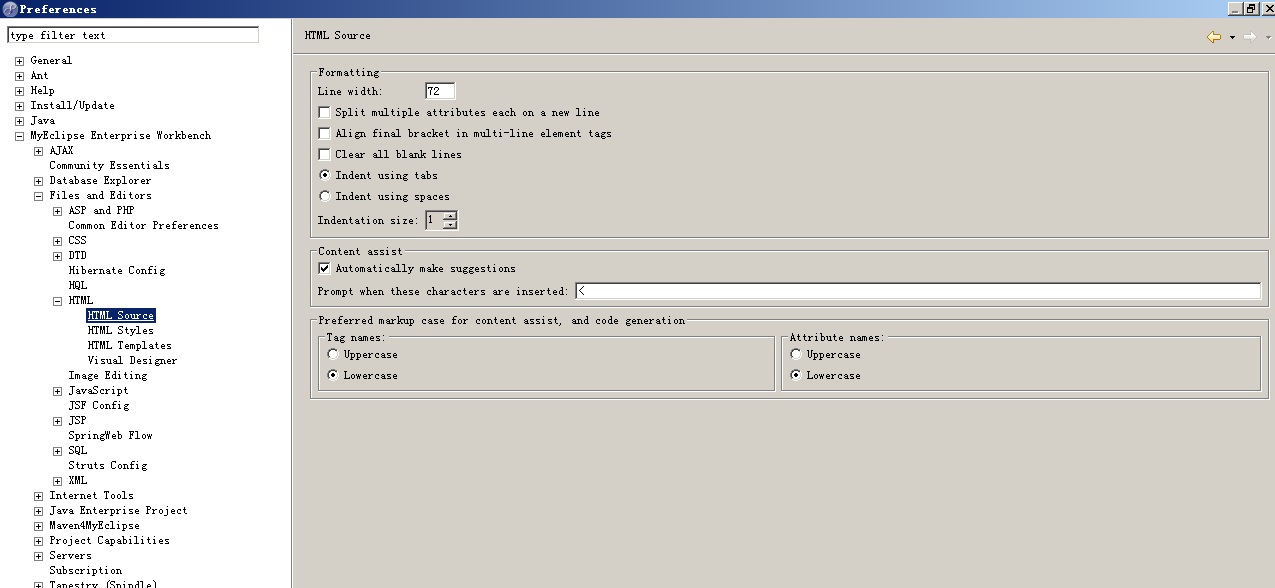
Task: Decrease indentation size with down spinner
Action: [450, 225]
